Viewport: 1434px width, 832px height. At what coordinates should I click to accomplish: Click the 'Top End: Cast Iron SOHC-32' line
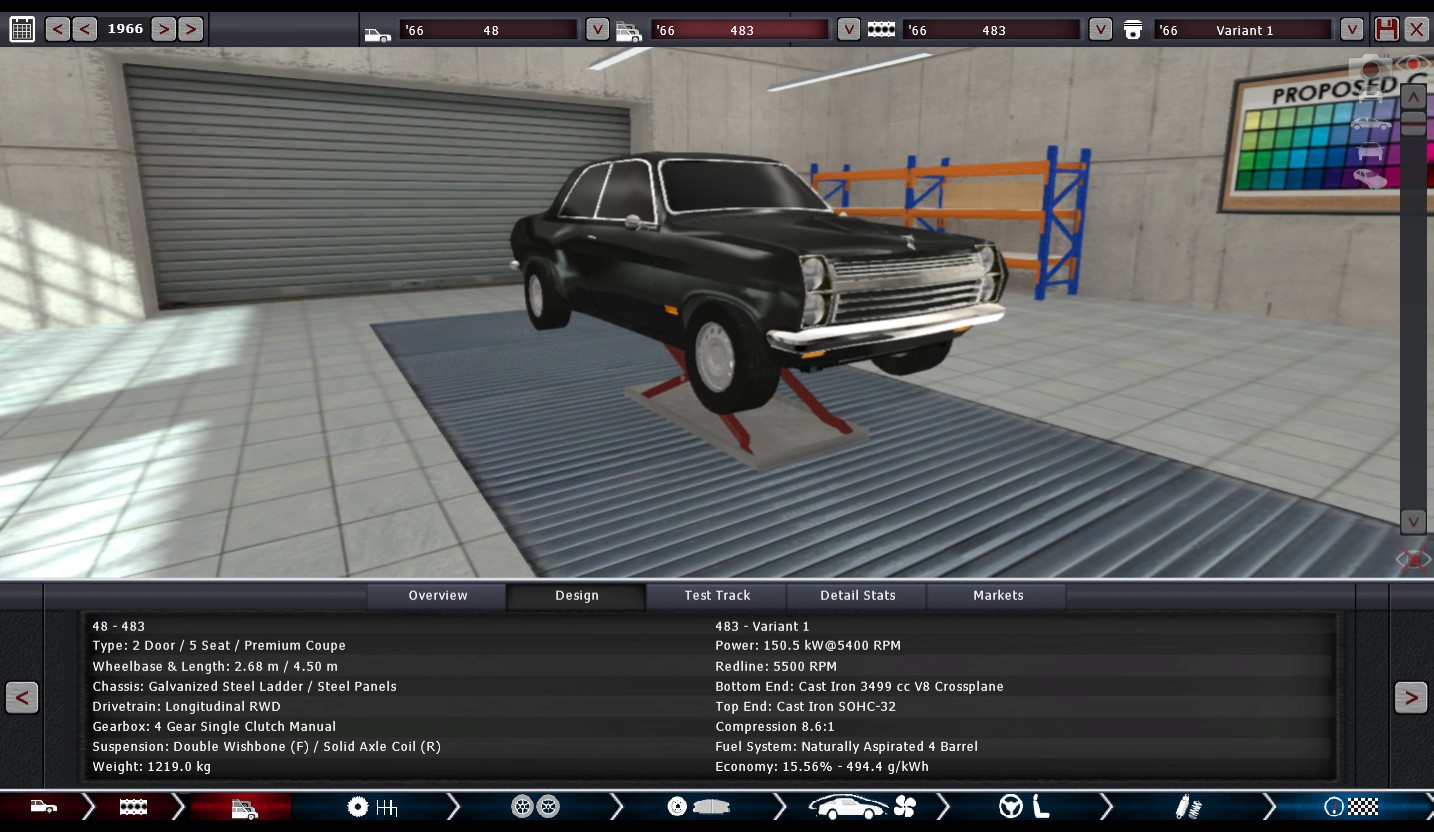[x=805, y=707]
